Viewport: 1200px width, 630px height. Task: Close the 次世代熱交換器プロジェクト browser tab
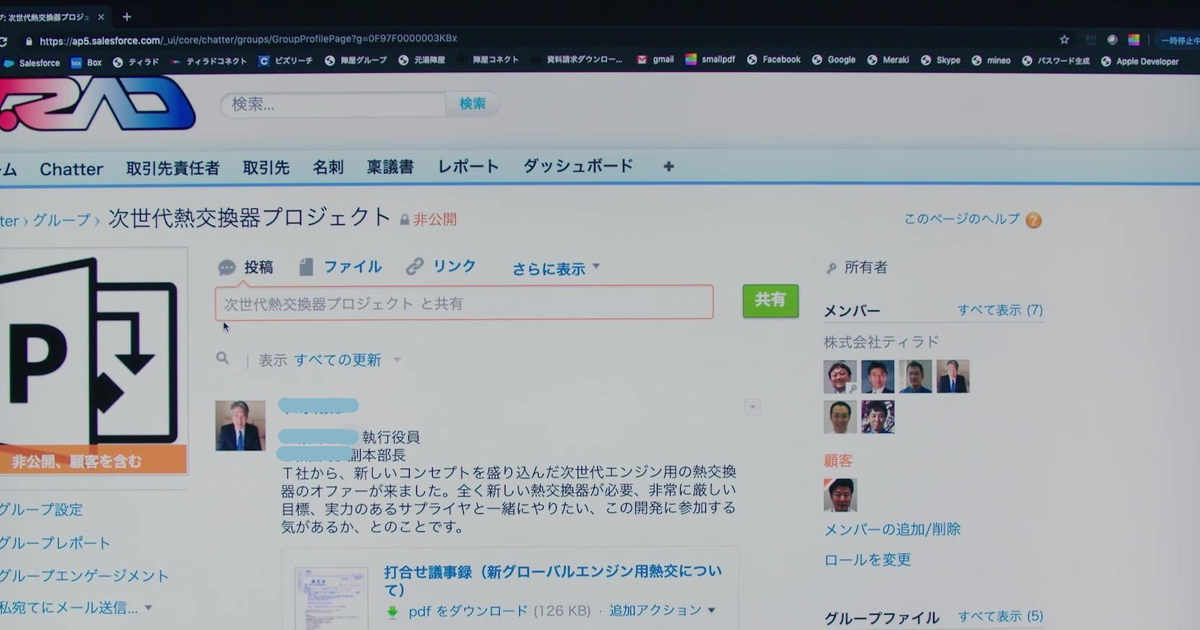click(101, 17)
